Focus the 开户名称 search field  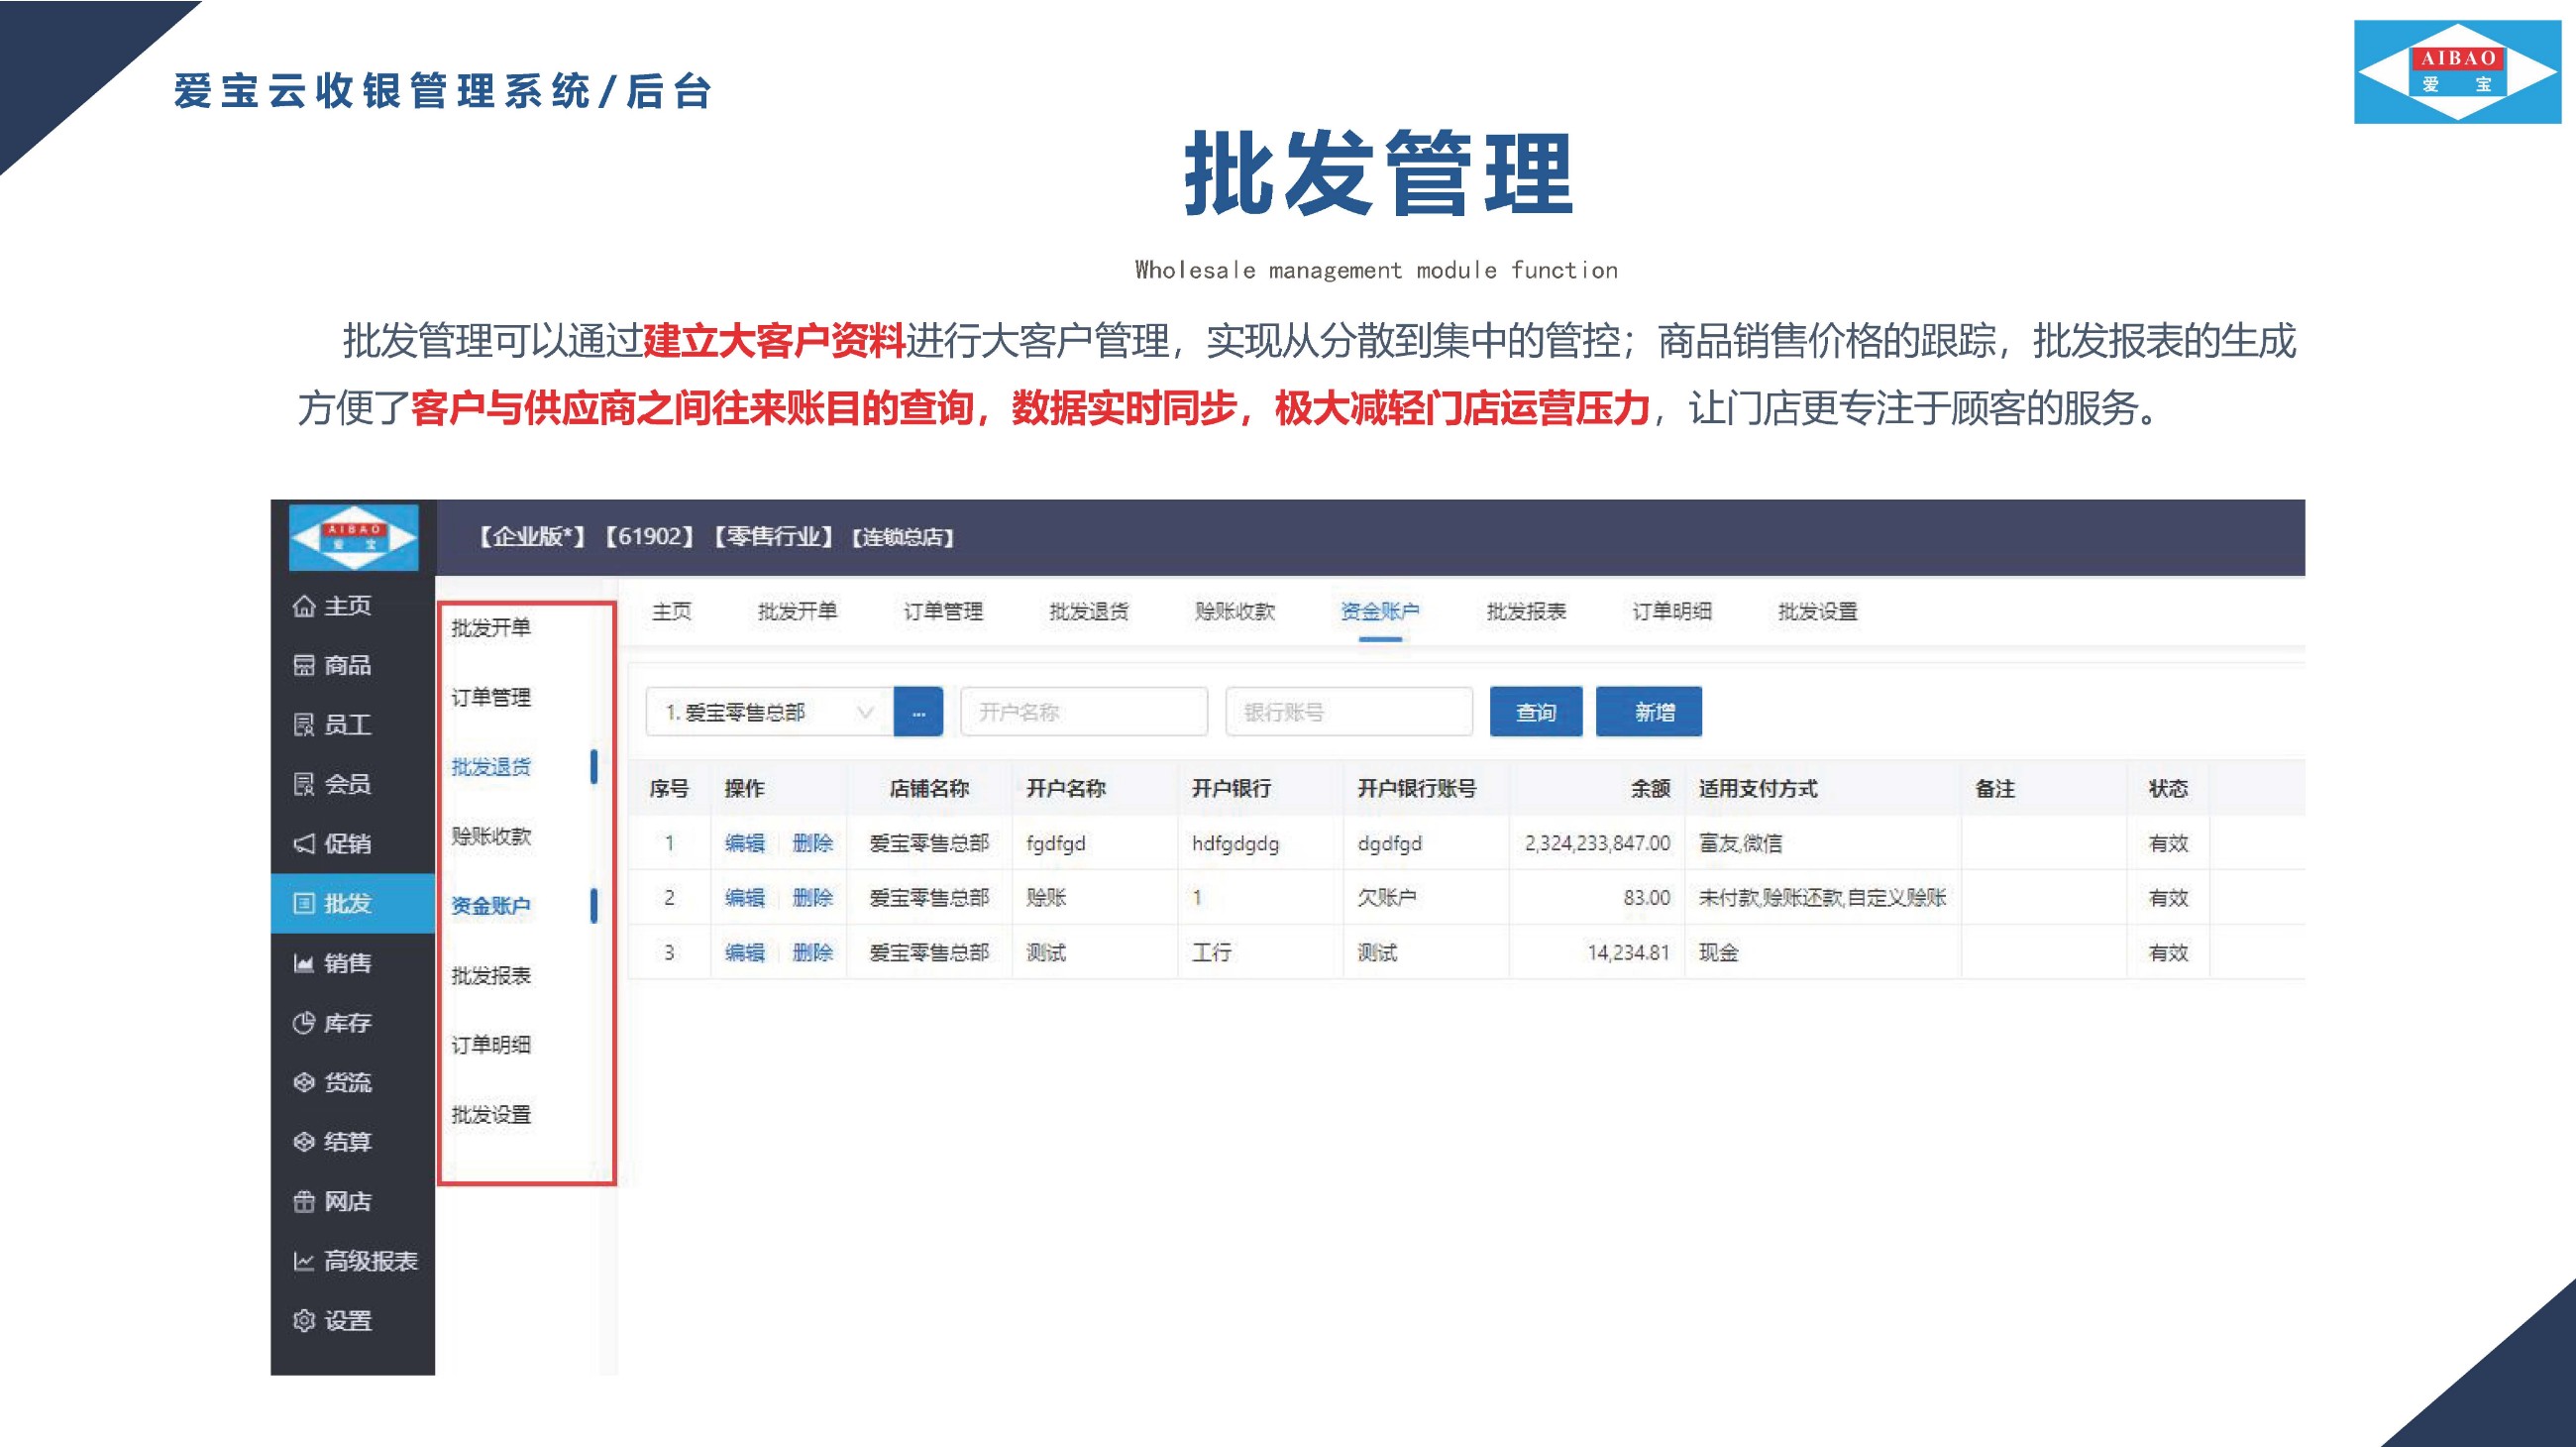1084,712
